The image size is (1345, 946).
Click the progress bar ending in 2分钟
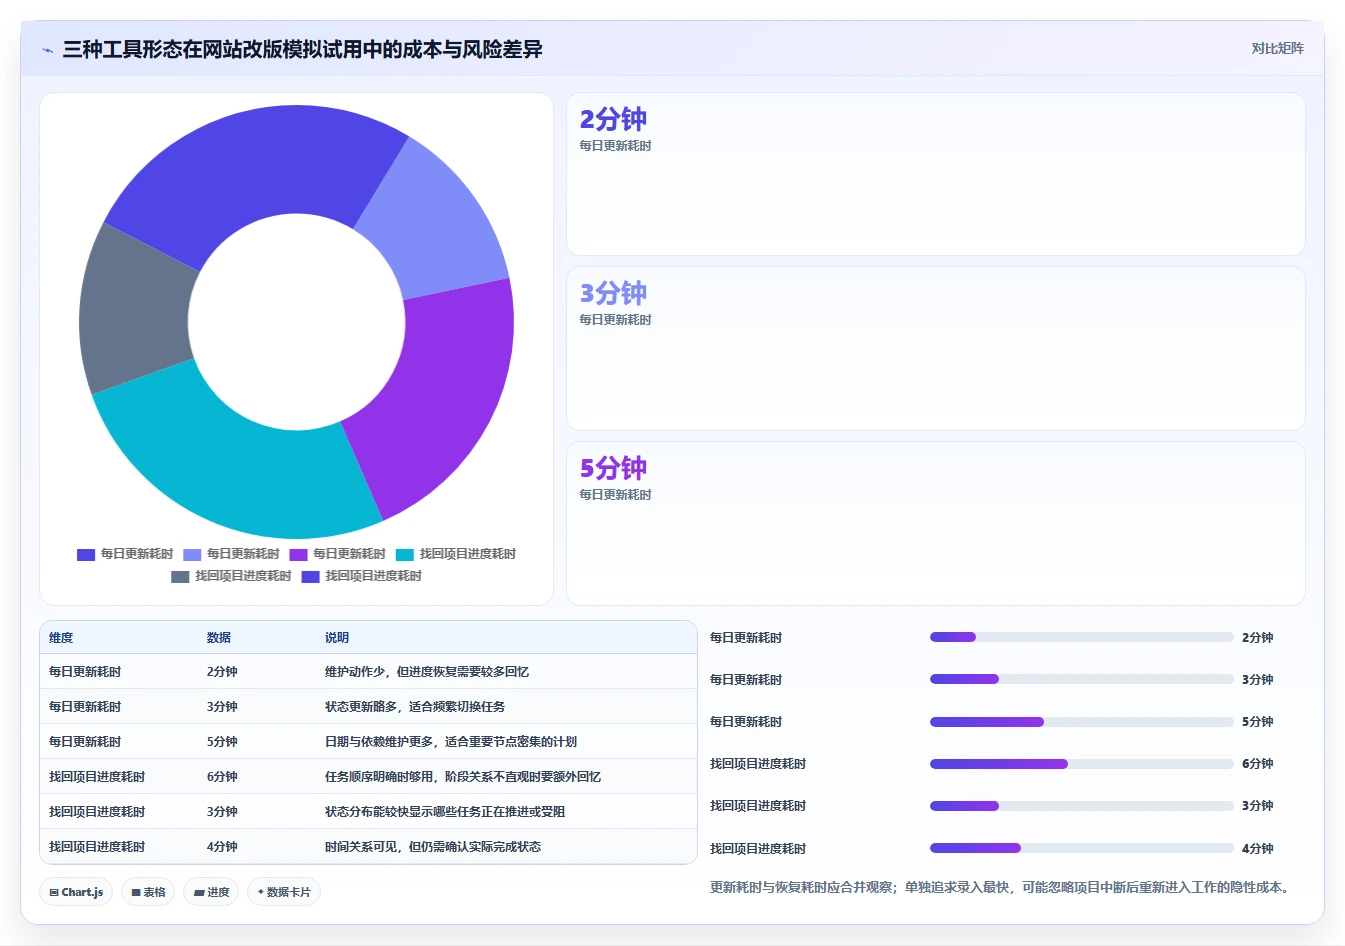(1082, 637)
